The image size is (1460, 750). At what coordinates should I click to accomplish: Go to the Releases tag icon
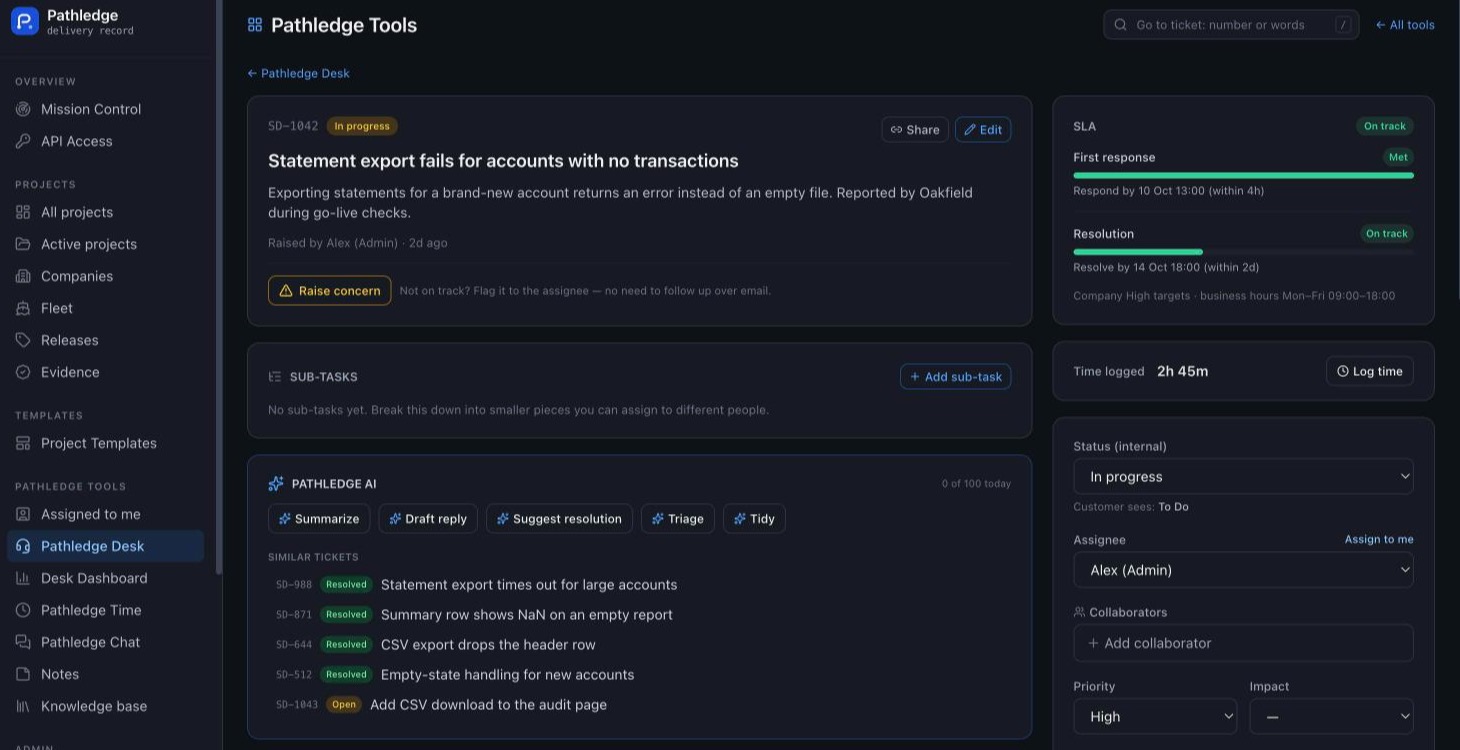[23, 340]
